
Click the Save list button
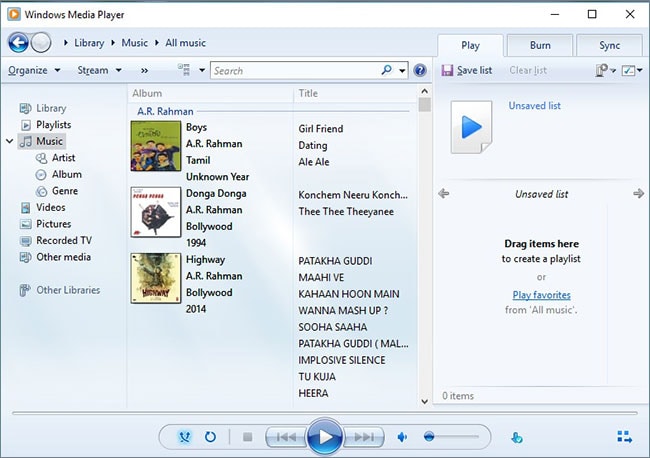(x=467, y=70)
